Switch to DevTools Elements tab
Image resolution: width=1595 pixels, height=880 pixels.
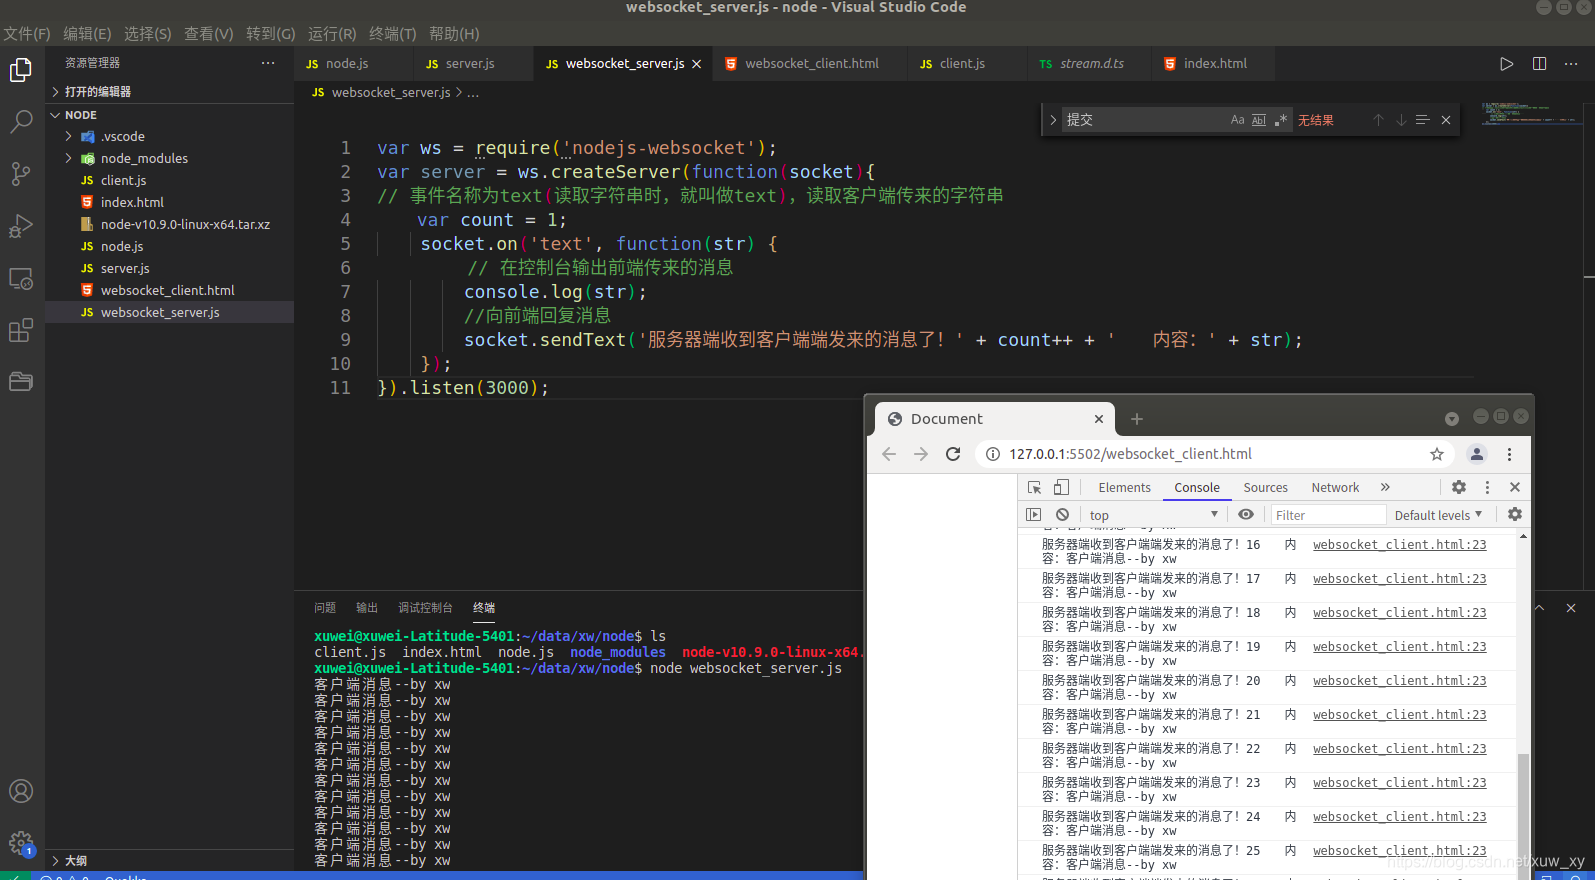[1124, 488]
